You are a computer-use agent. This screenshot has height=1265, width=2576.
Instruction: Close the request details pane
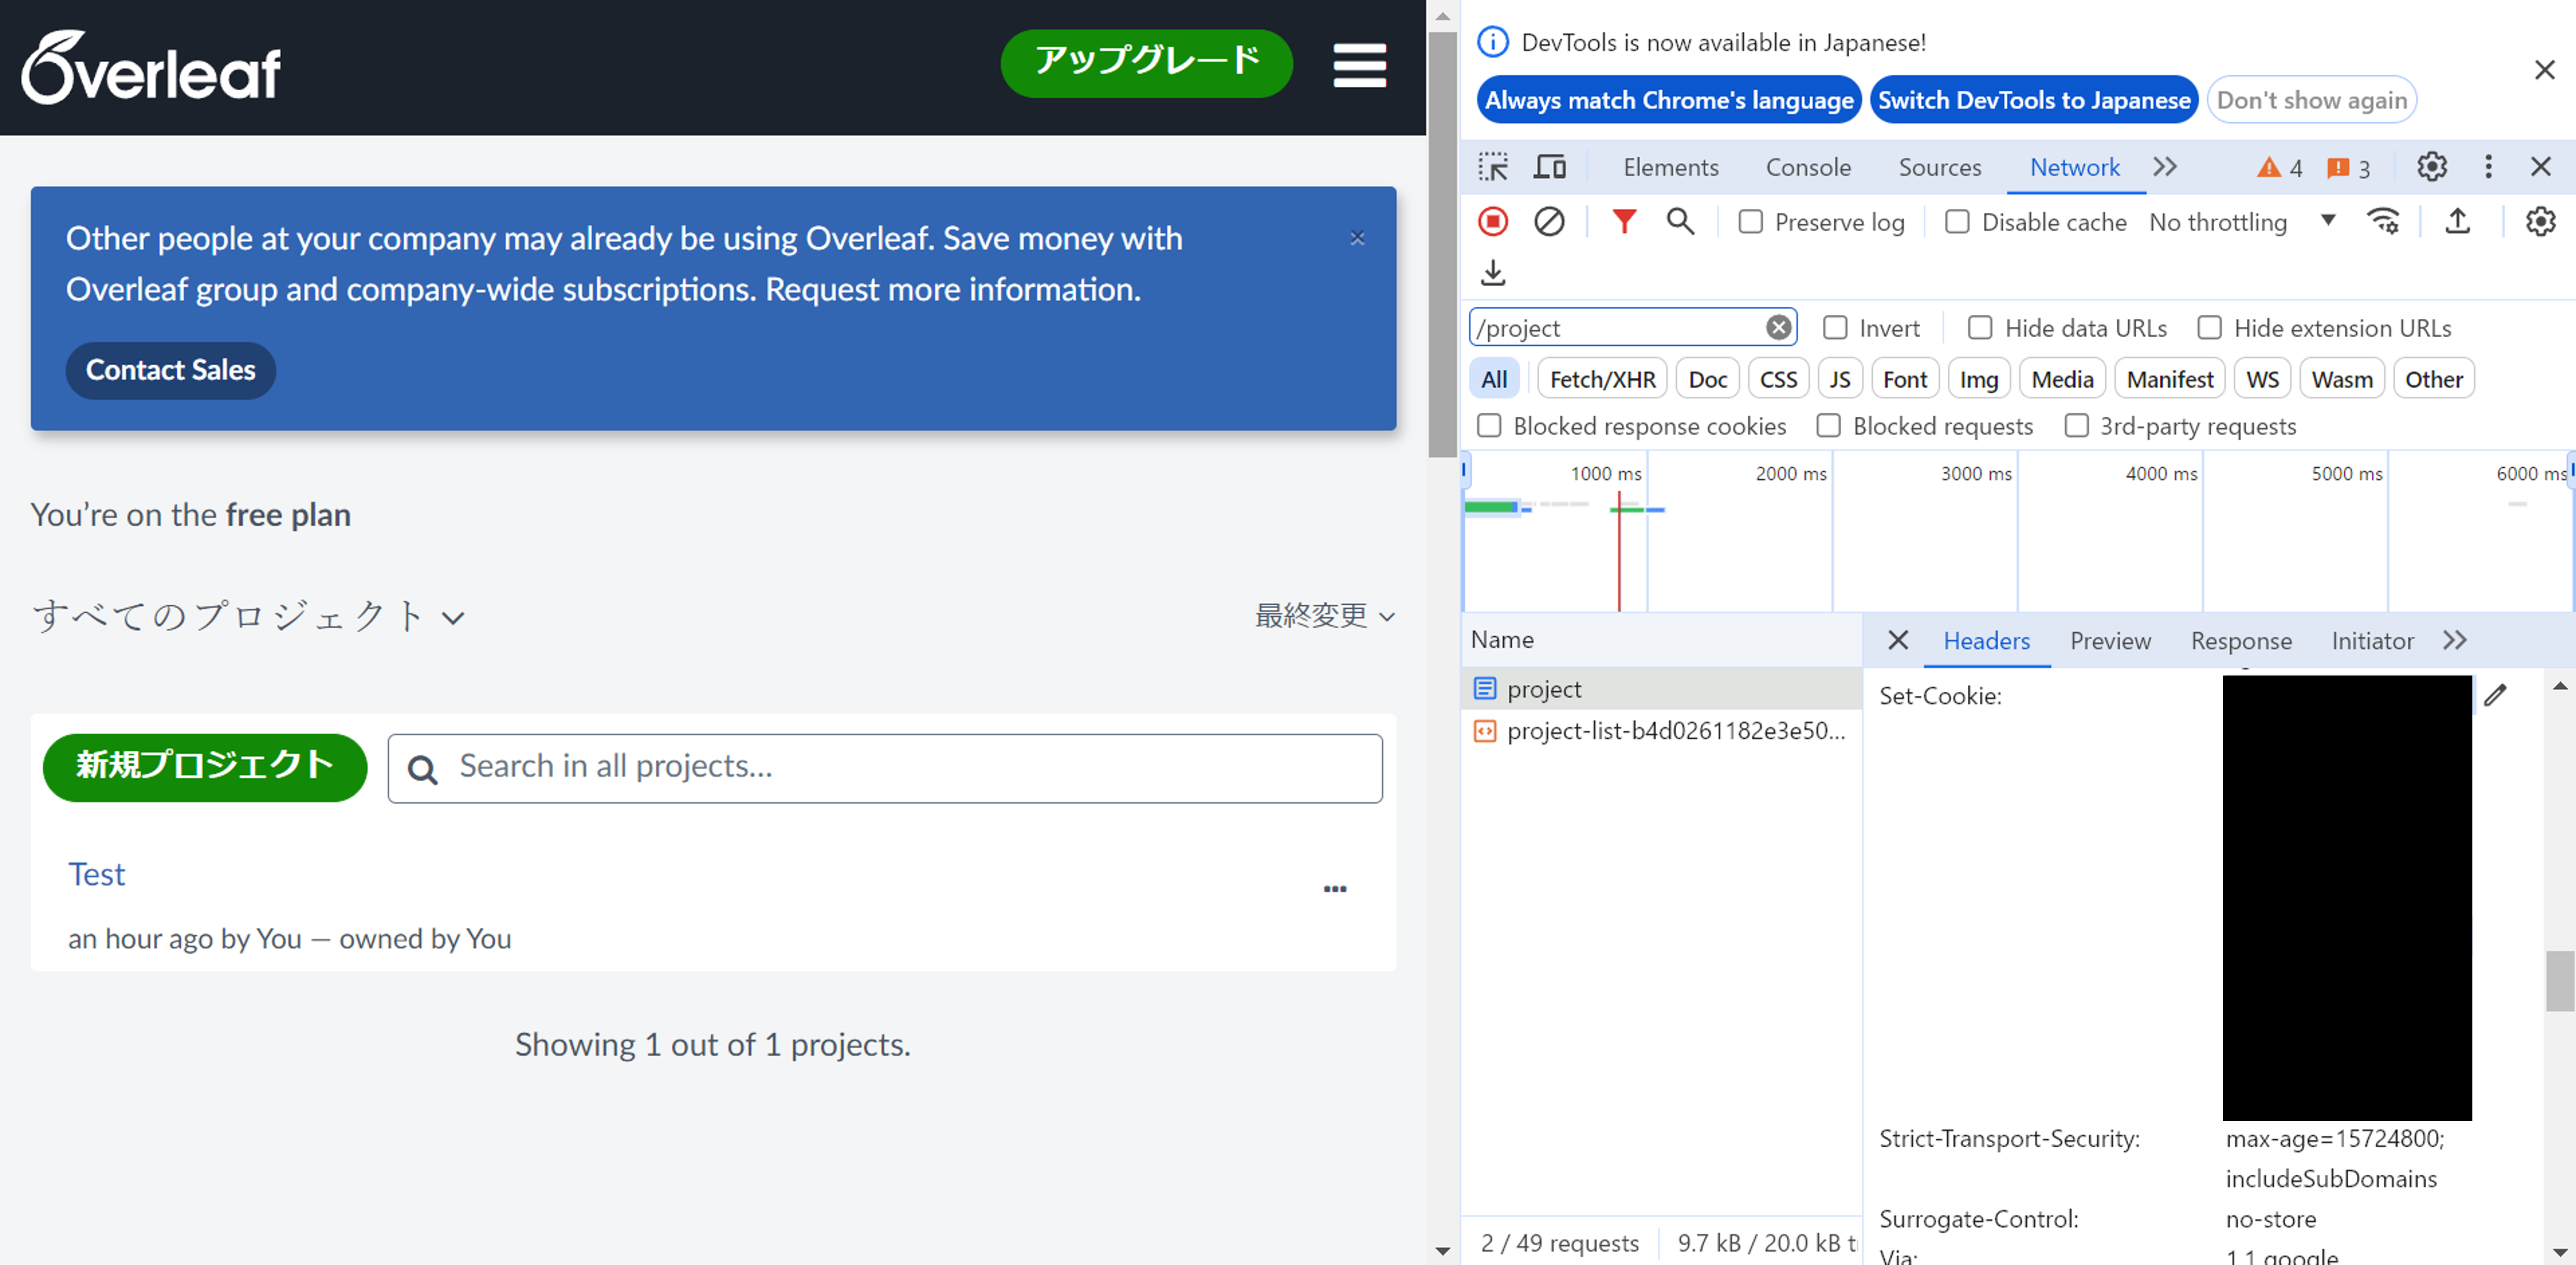coord(1898,640)
